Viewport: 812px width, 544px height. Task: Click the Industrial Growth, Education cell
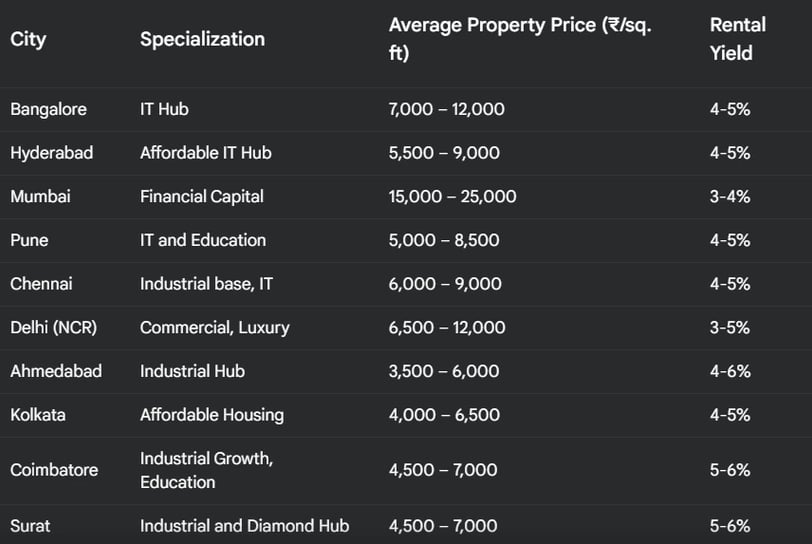click(x=207, y=470)
